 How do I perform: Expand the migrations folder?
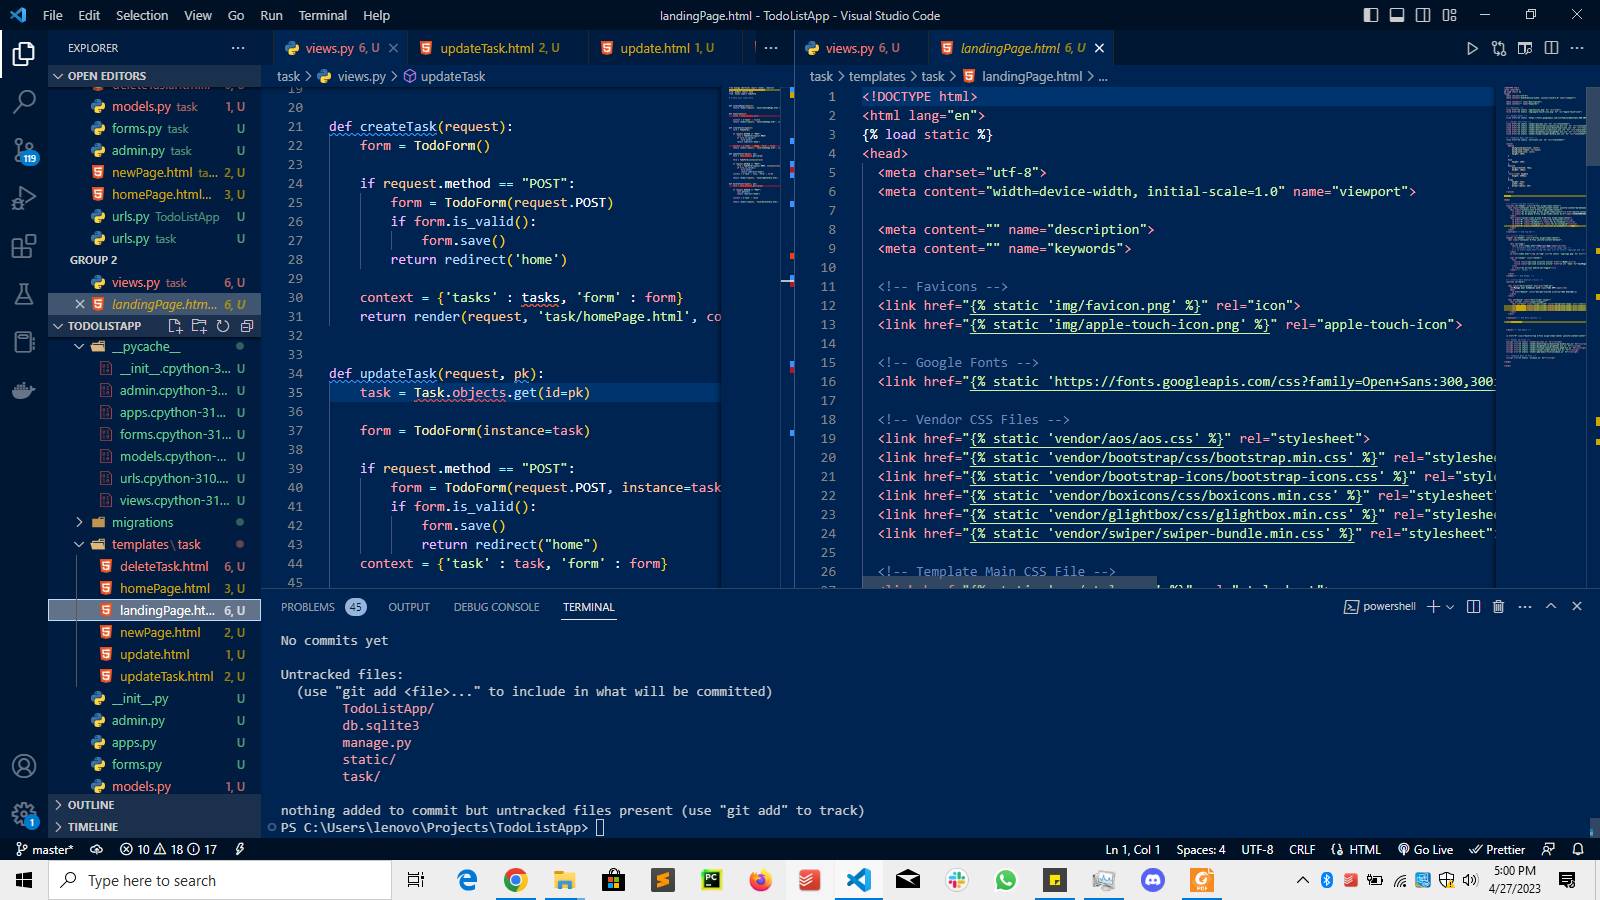click(142, 522)
